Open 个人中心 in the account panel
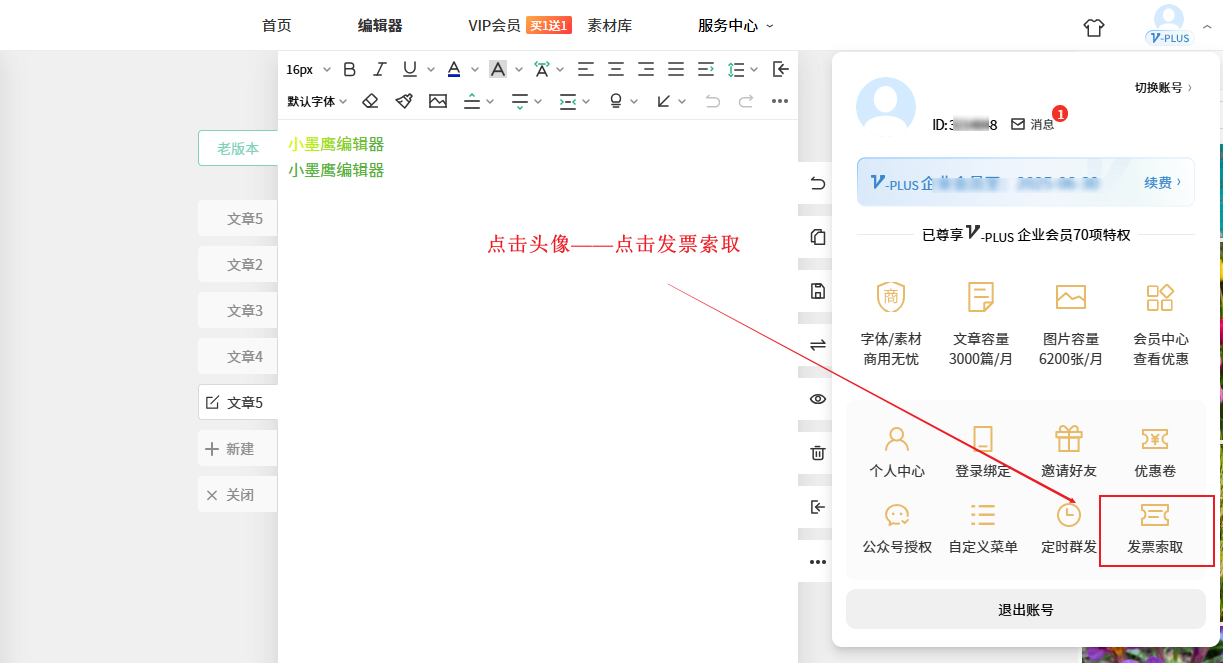Screen dimensions: 1223x663 [x=897, y=452]
